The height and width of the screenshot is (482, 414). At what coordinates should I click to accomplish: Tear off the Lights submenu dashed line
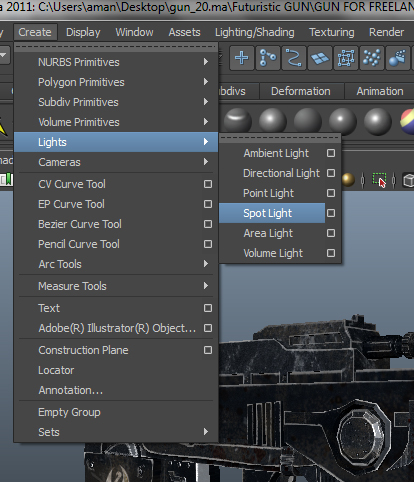[x=279, y=137]
